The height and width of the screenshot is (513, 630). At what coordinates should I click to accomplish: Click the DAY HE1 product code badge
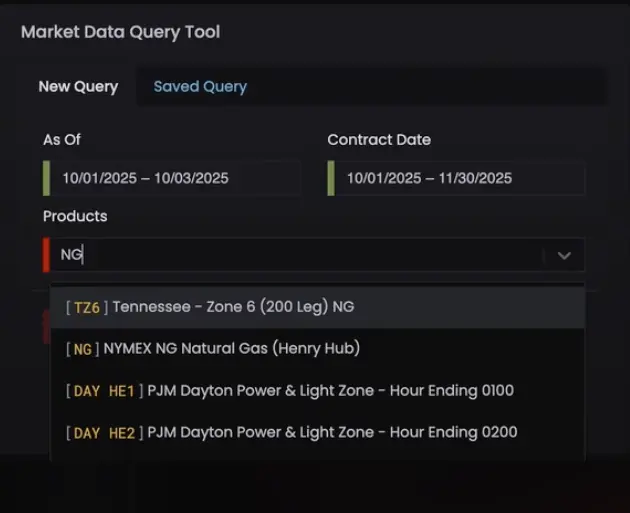[104, 390]
